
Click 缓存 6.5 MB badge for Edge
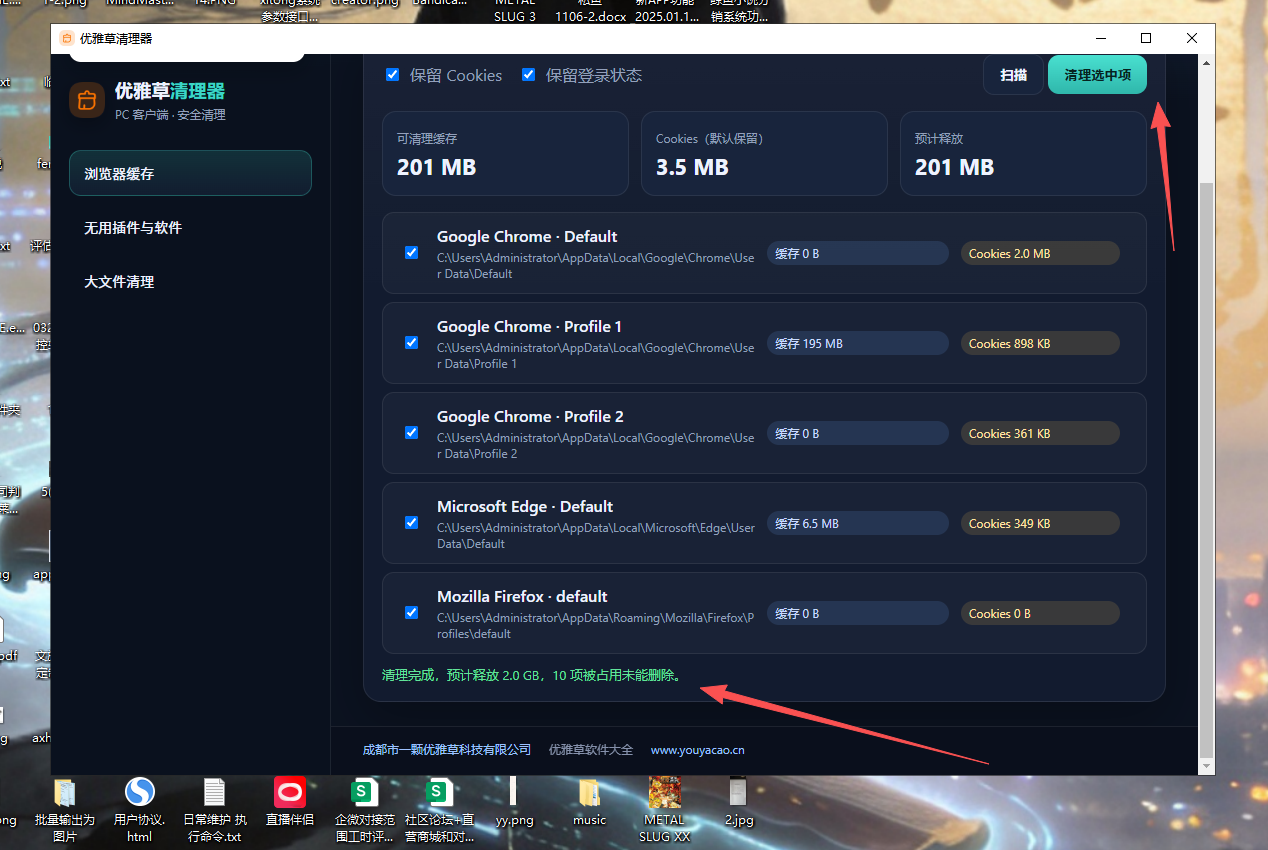858,523
